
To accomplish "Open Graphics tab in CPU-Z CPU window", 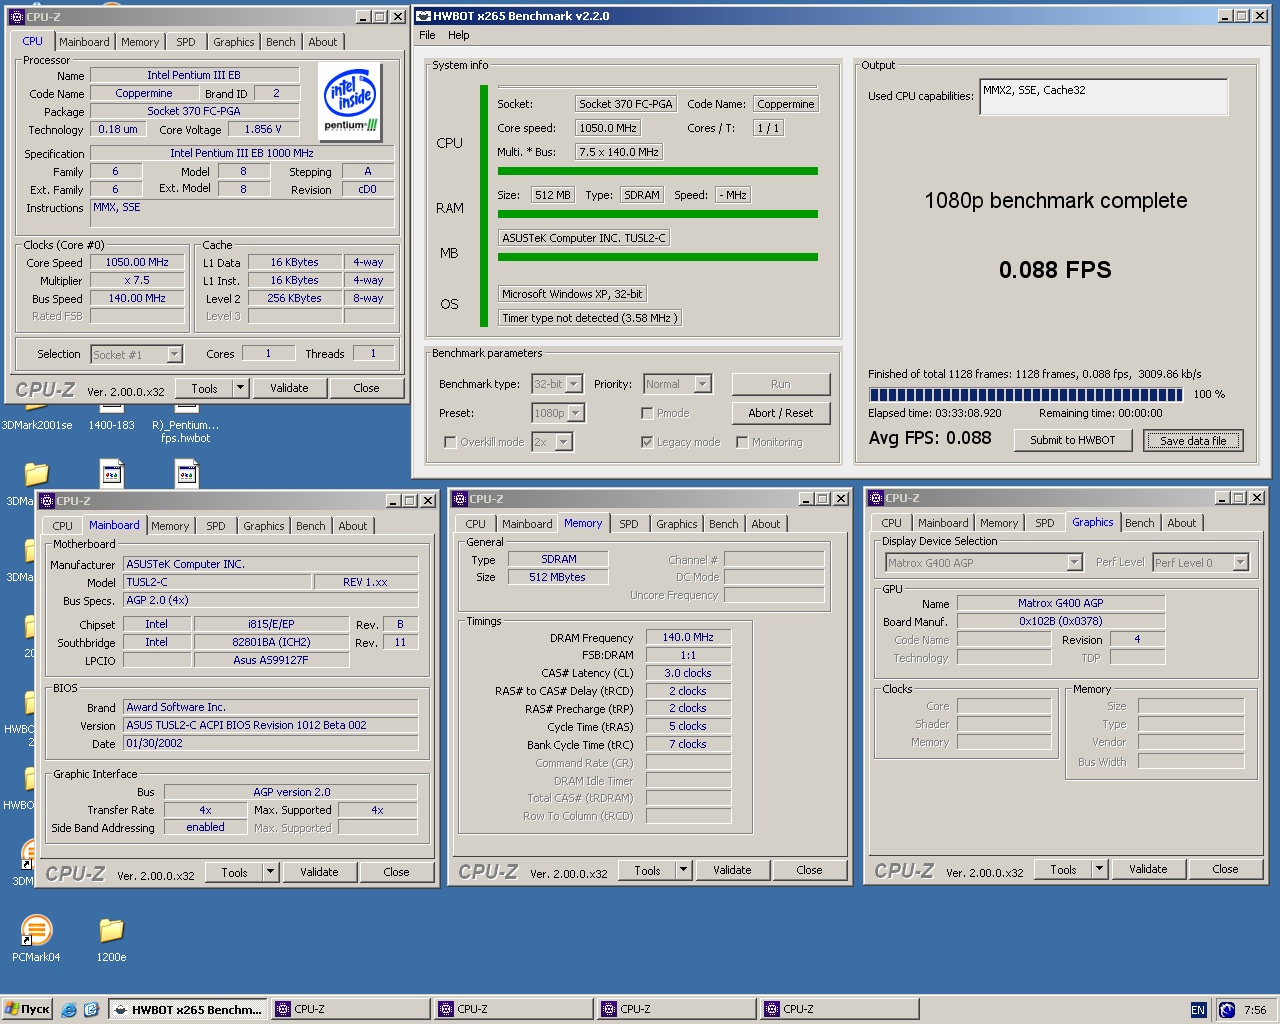I will point(234,42).
